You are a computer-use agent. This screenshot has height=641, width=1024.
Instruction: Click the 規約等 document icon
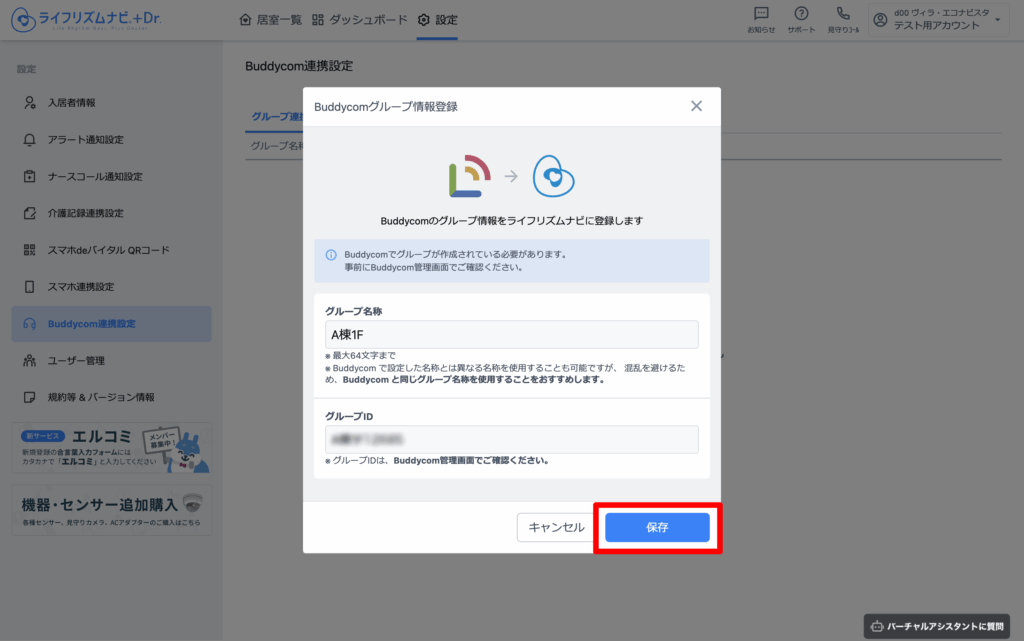[29, 397]
